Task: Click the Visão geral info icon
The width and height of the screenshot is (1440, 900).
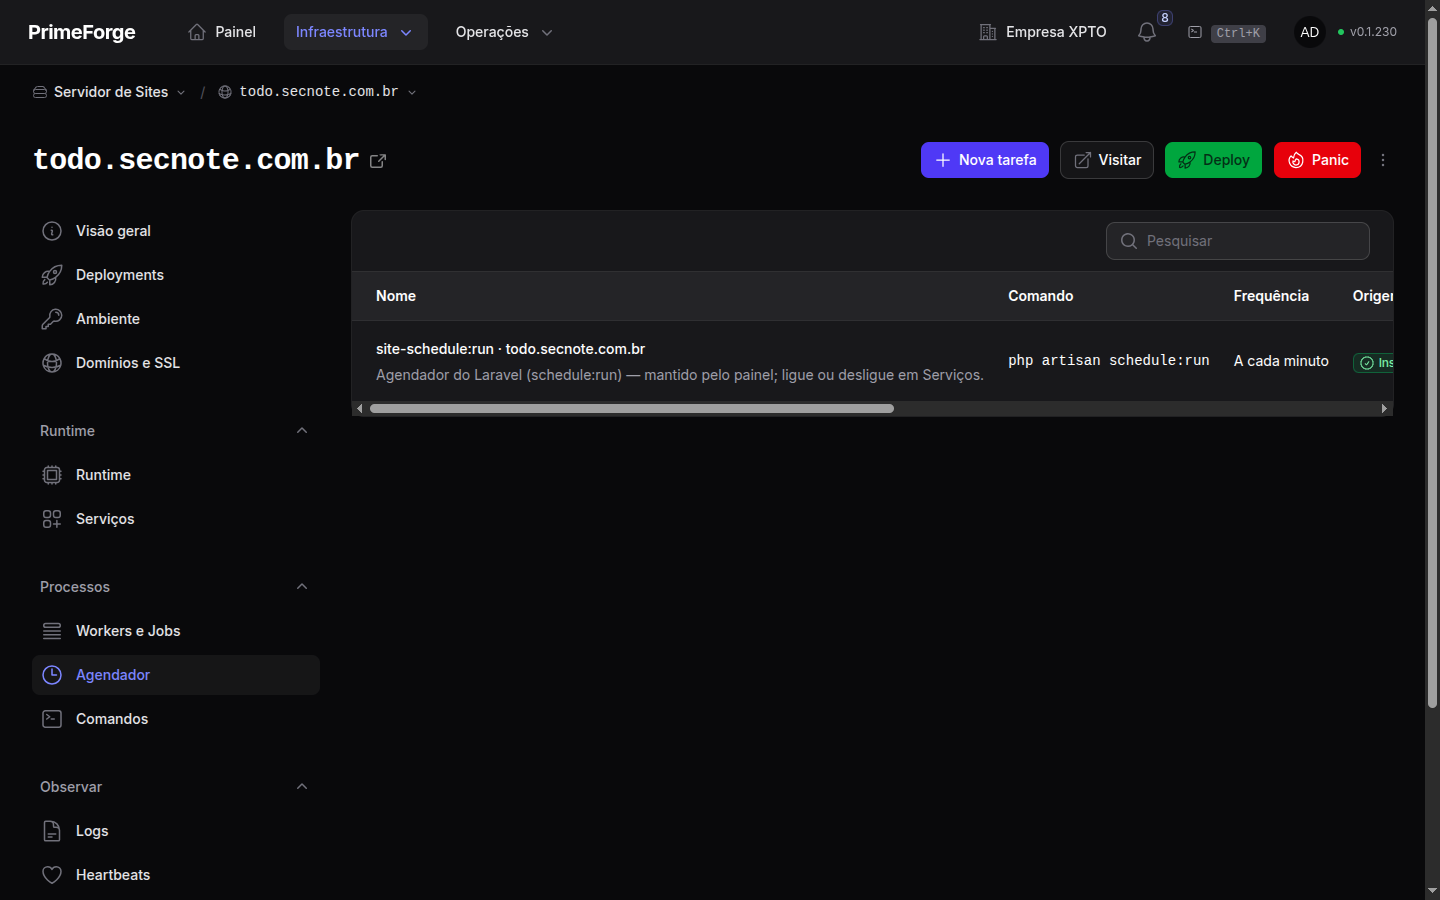Action: point(52,231)
